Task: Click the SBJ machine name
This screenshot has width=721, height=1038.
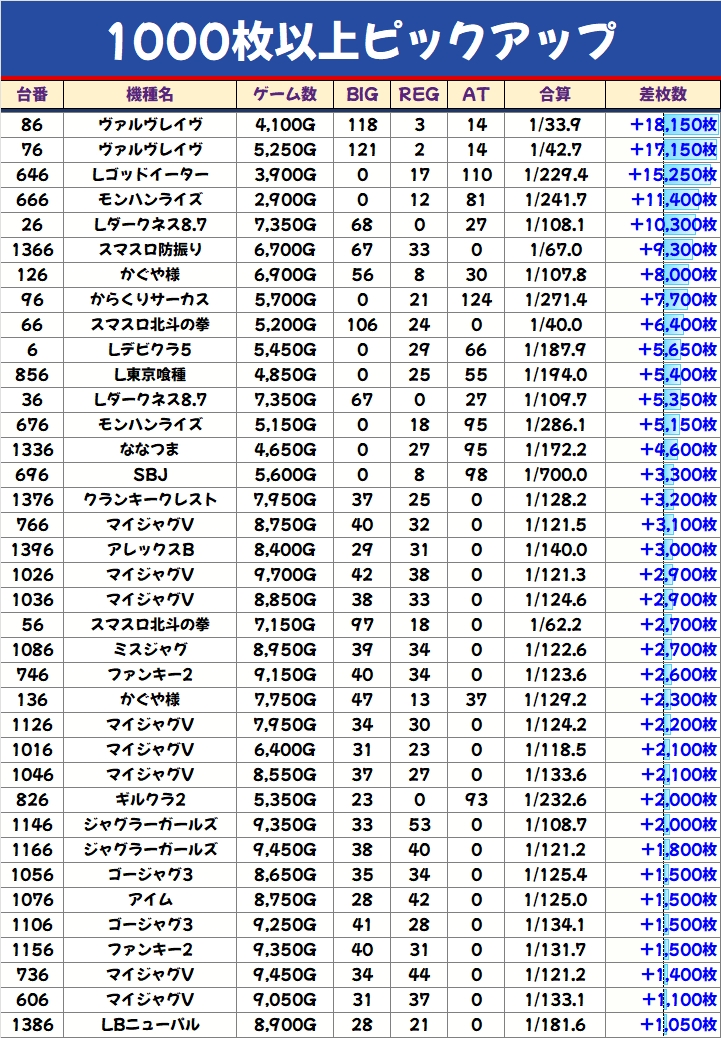Action: [150, 475]
